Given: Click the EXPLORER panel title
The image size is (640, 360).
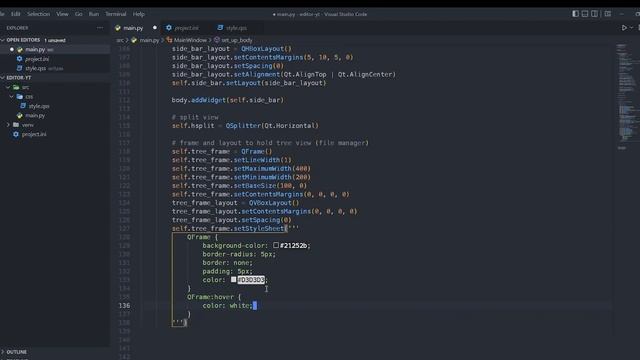Looking at the screenshot, I should (17, 28).
